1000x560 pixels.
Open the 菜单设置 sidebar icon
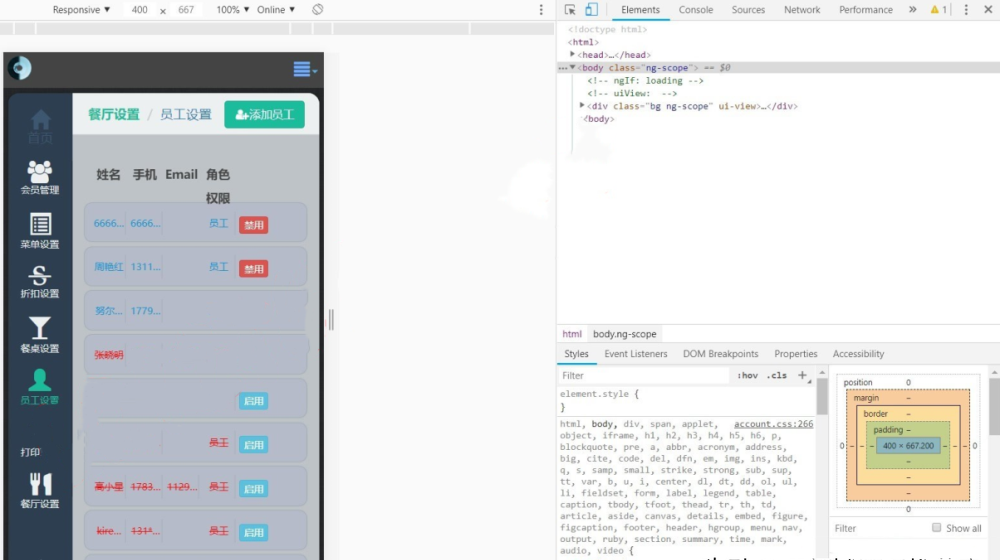(40, 225)
